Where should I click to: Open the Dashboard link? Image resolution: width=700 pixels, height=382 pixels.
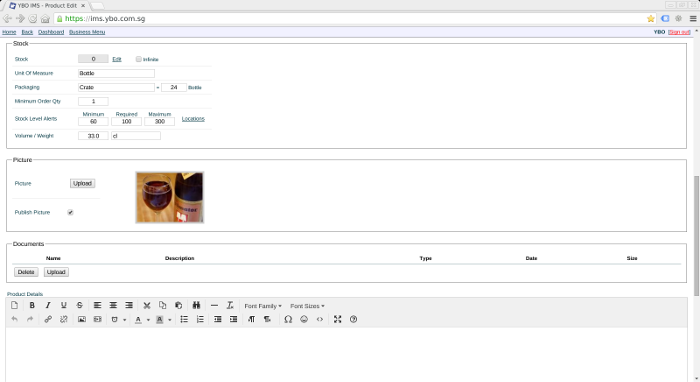(x=51, y=32)
